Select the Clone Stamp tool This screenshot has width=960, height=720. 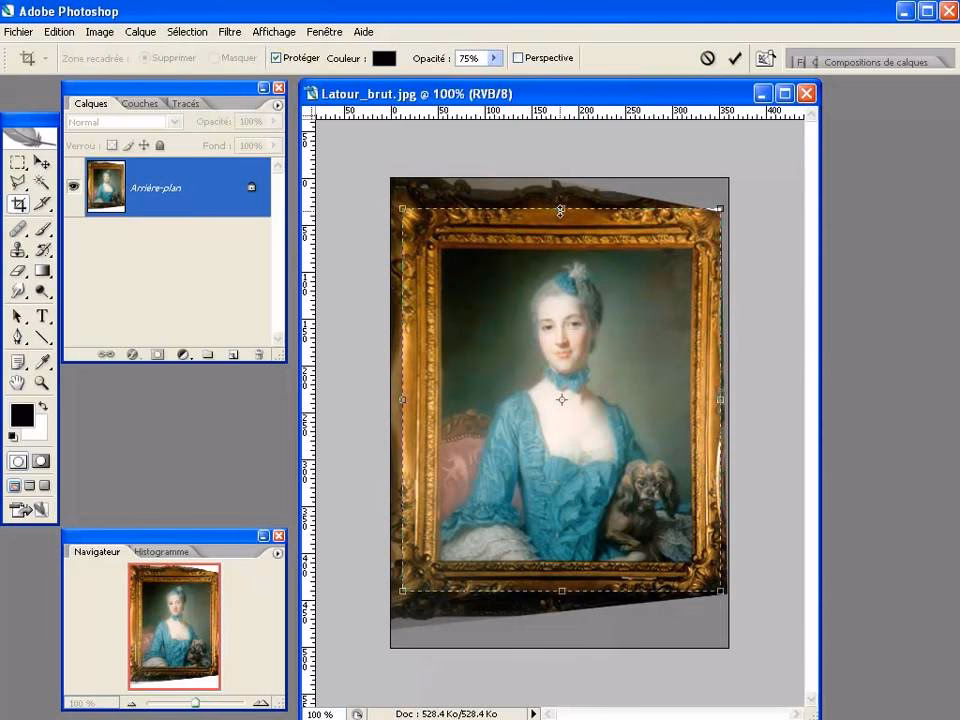pyautogui.click(x=19, y=250)
